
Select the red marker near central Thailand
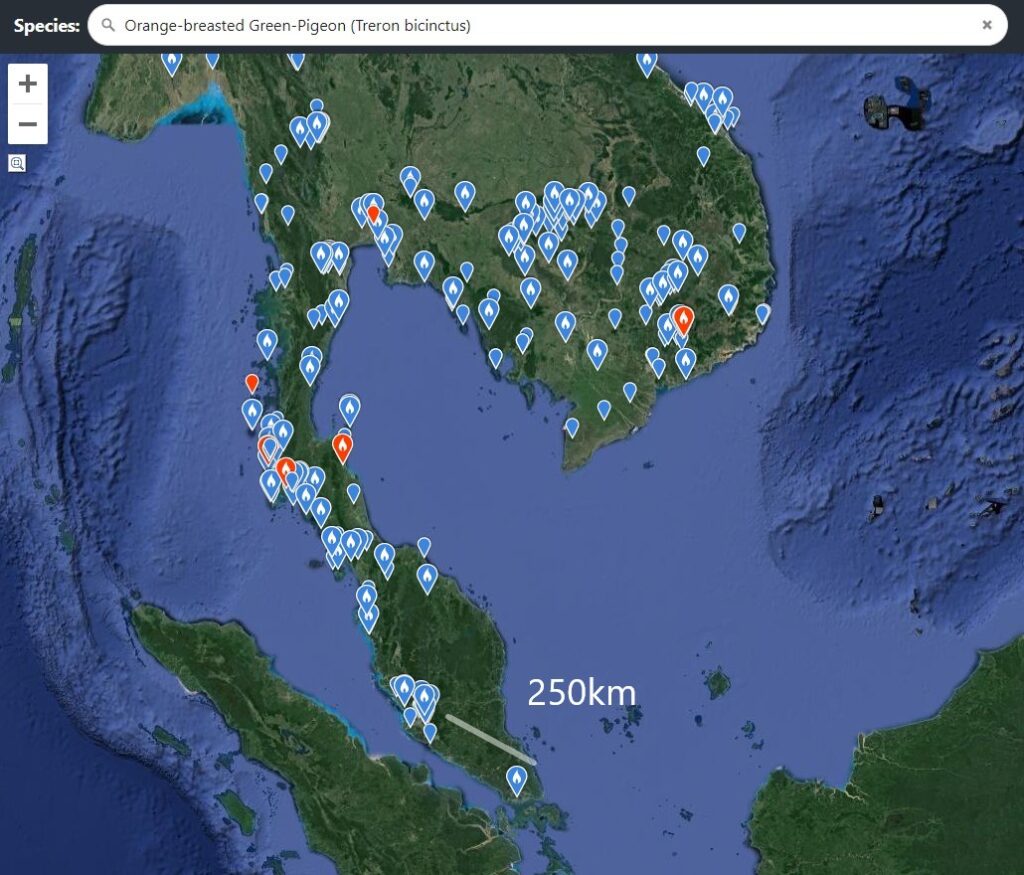pos(372,212)
